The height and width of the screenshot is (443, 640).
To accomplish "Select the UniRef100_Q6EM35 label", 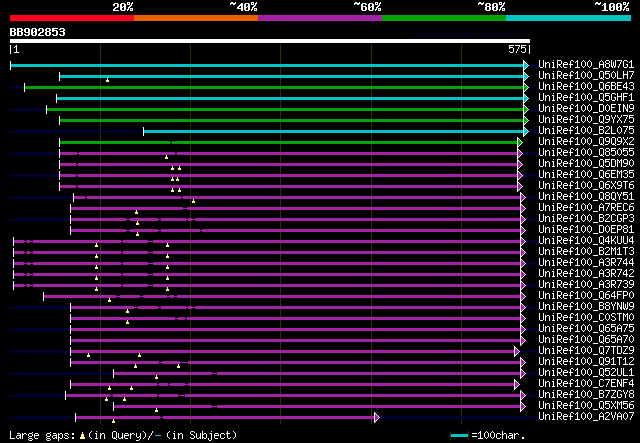I will 586,175.
